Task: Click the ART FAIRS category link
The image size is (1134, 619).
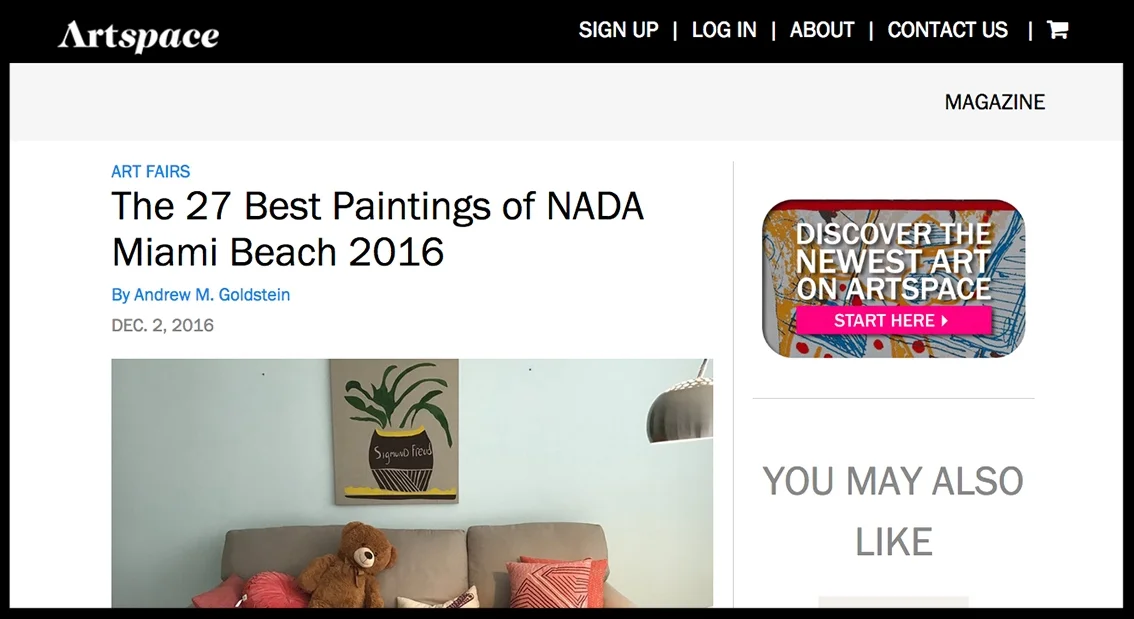Action: [150, 171]
